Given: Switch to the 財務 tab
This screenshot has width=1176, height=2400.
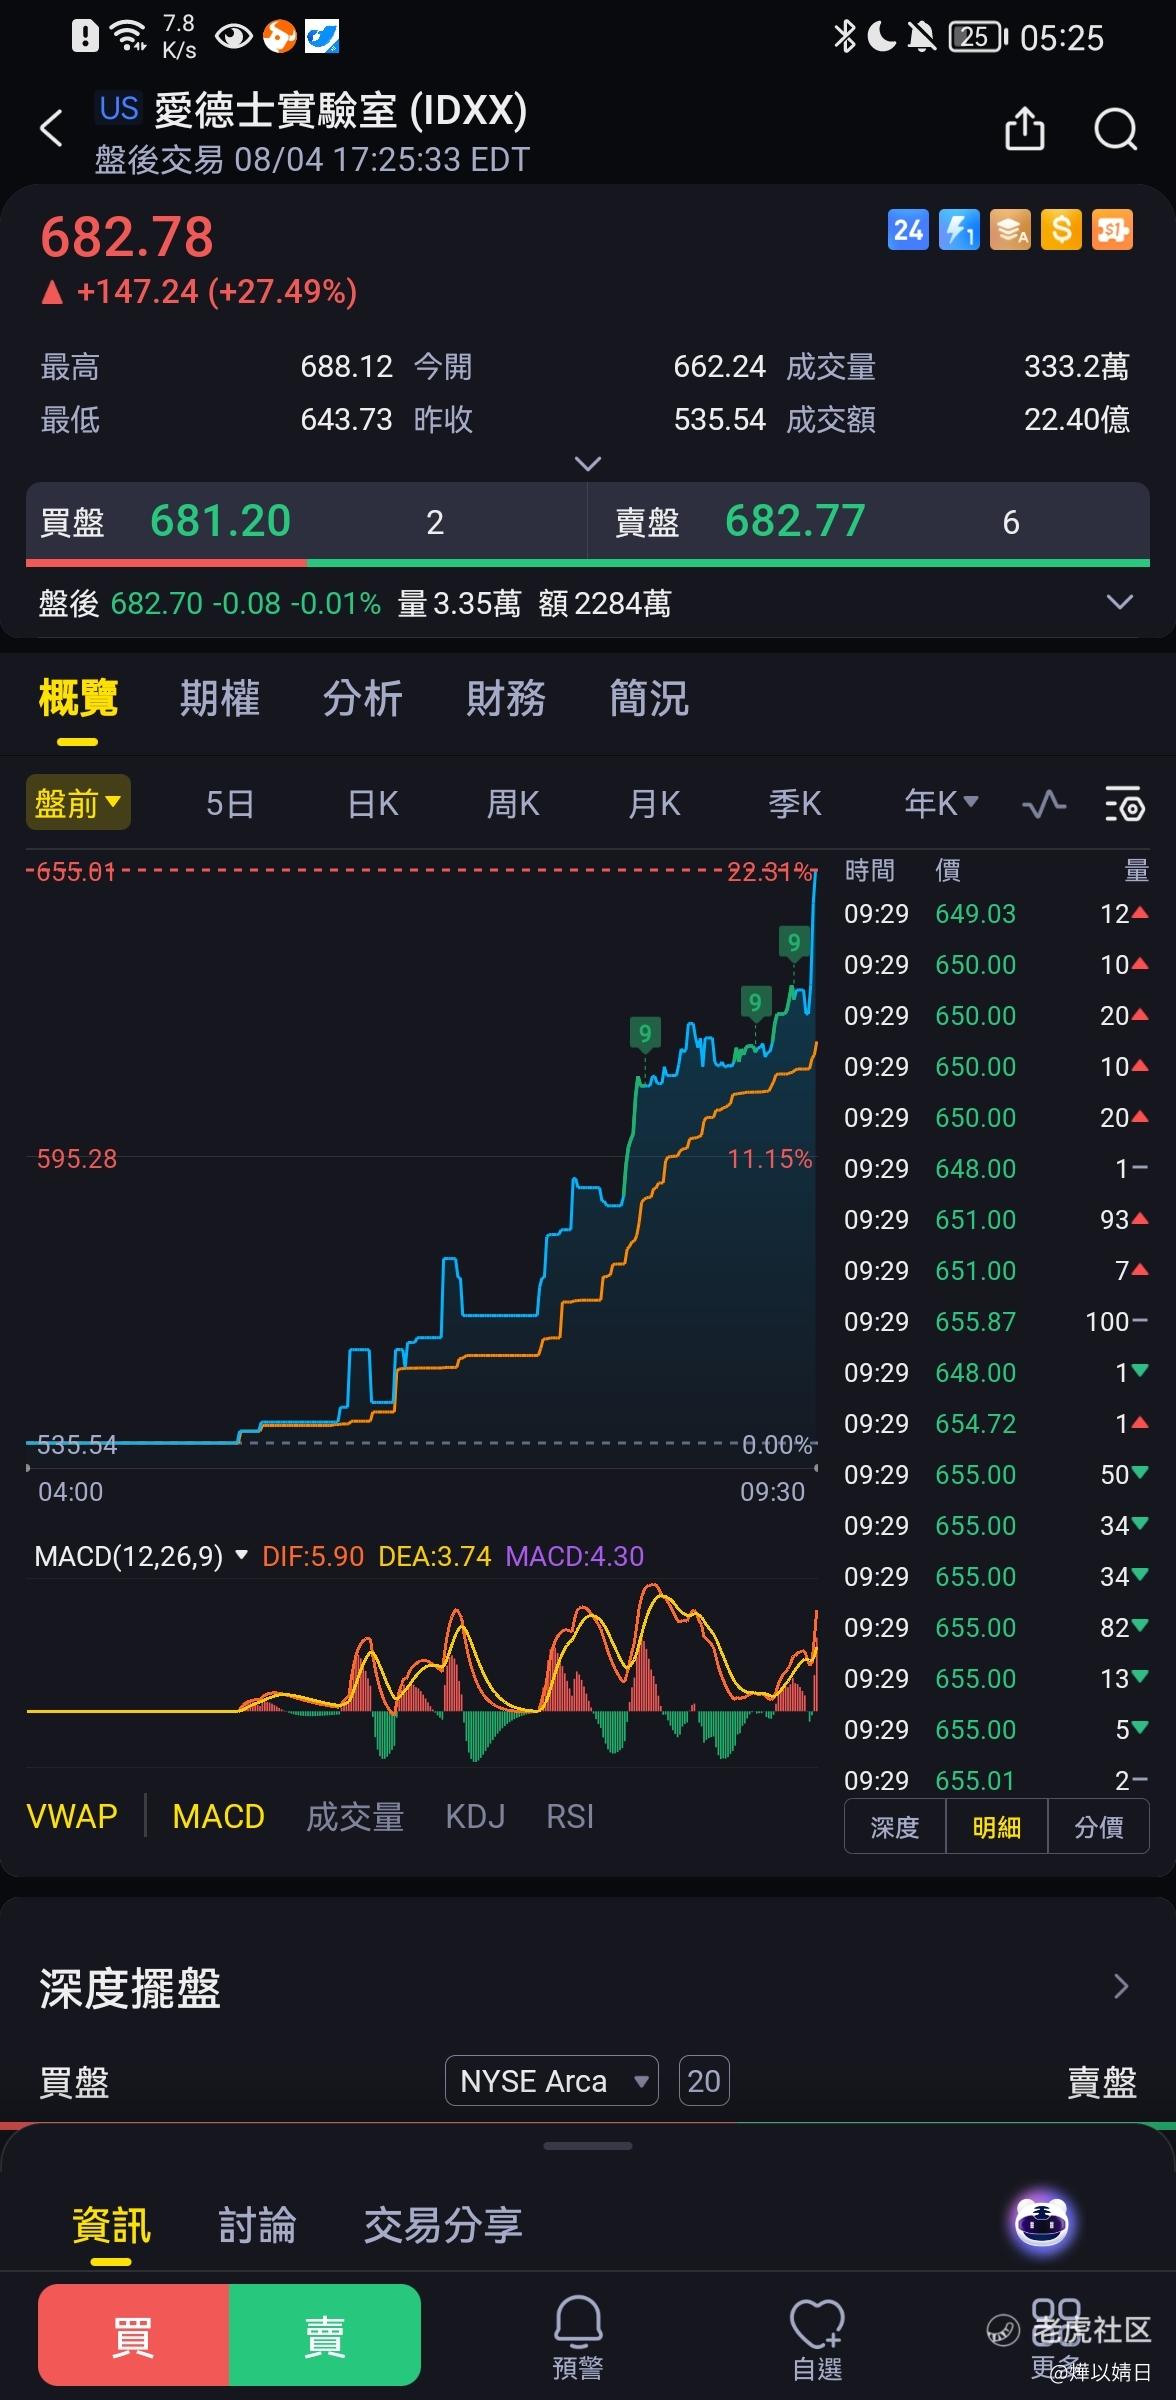Looking at the screenshot, I should (x=506, y=698).
